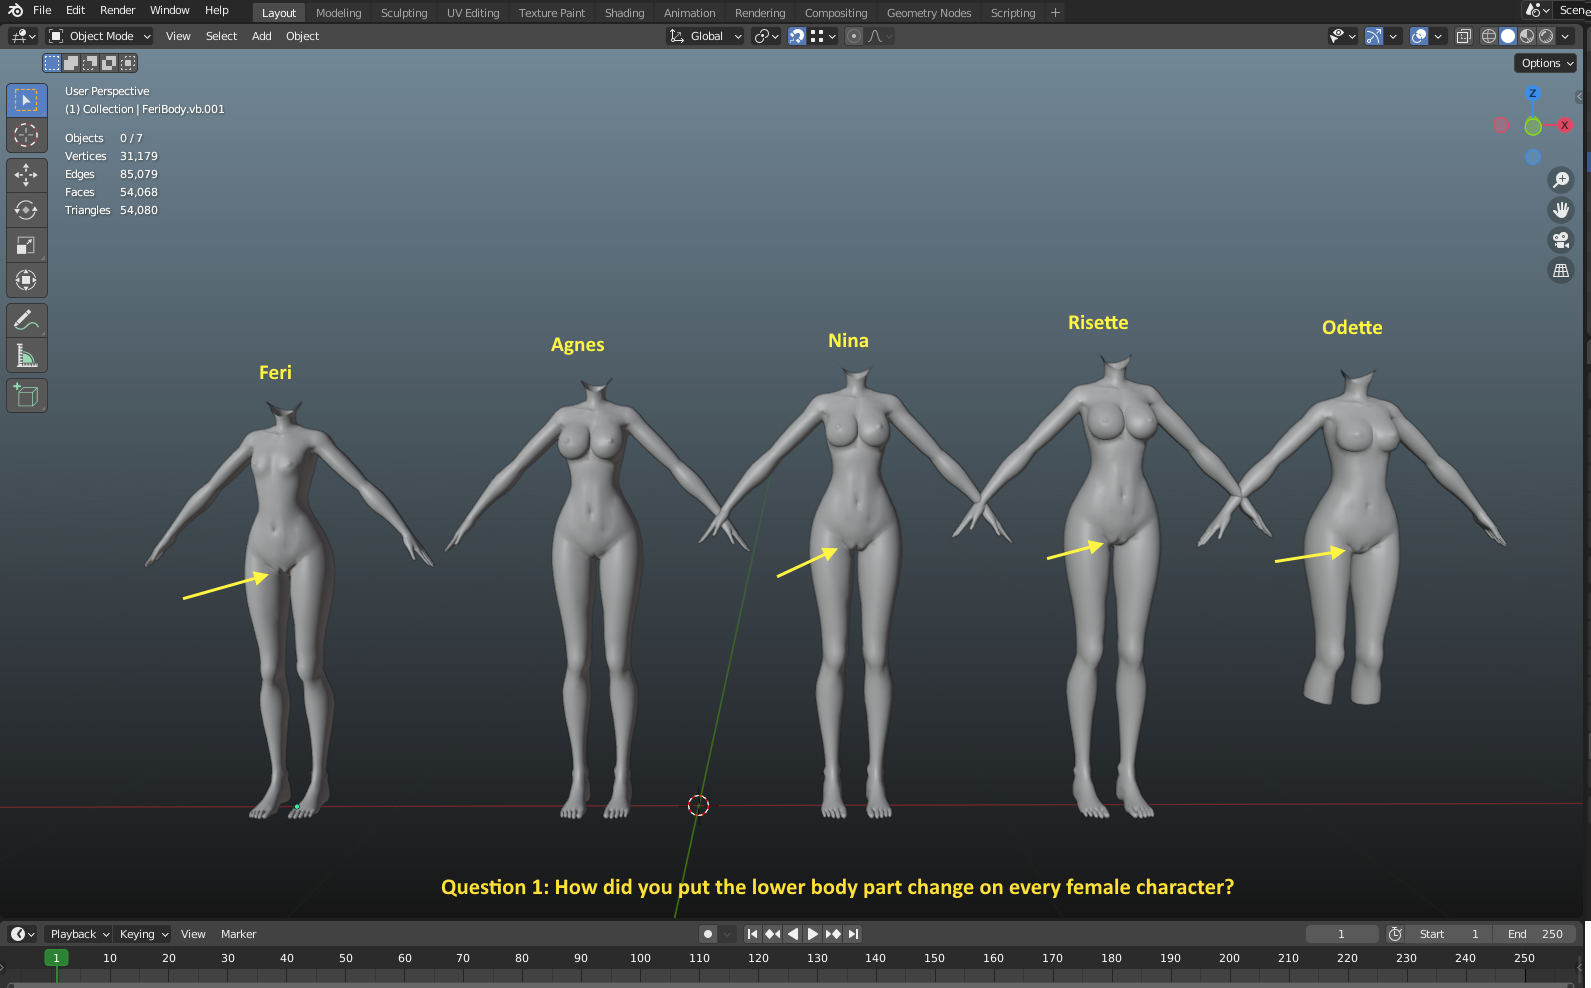This screenshot has height=988, width=1591.
Task: Select the Measure tool
Action: pyautogui.click(x=27, y=355)
